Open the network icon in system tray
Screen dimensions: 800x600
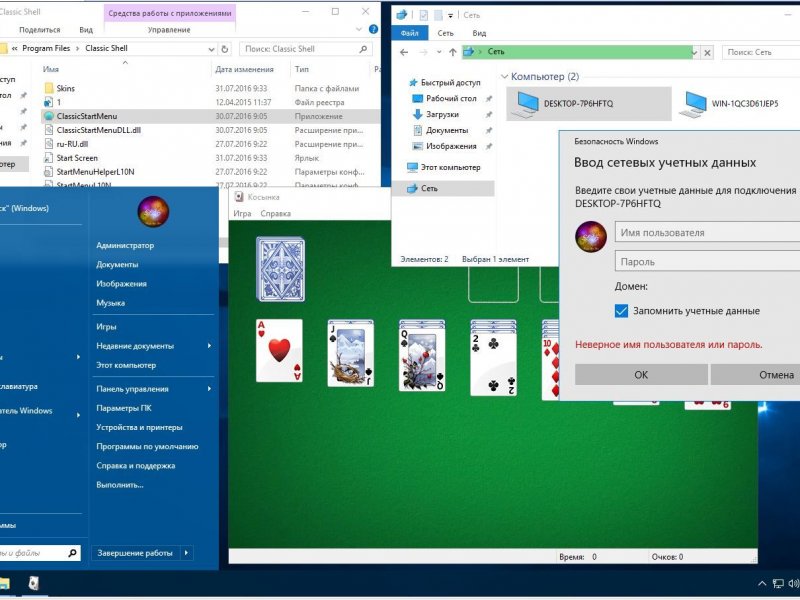coord(778,583)
